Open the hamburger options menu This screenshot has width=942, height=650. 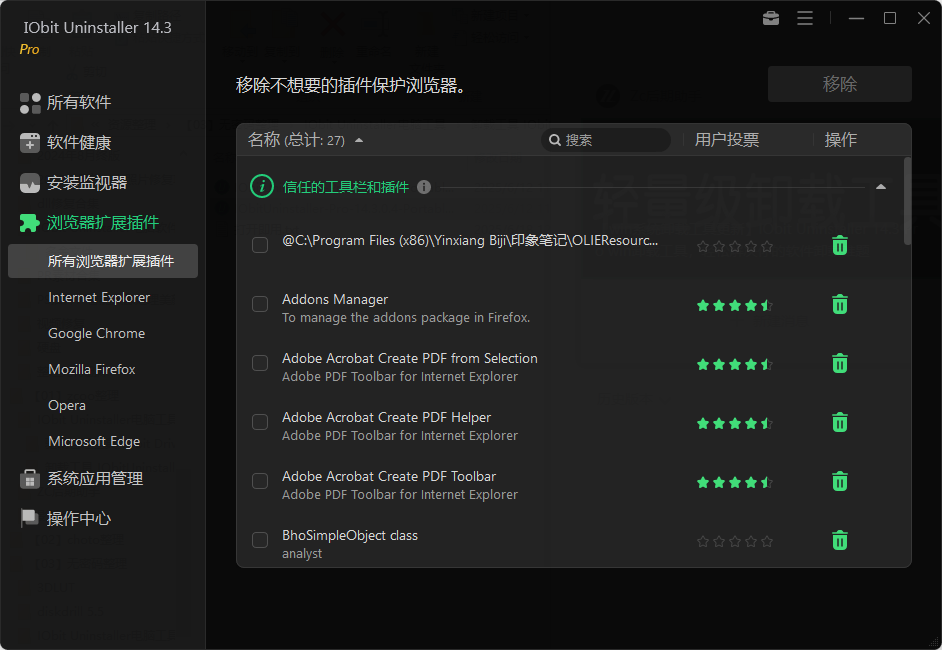pyautogui.click(x=805, y=18)
